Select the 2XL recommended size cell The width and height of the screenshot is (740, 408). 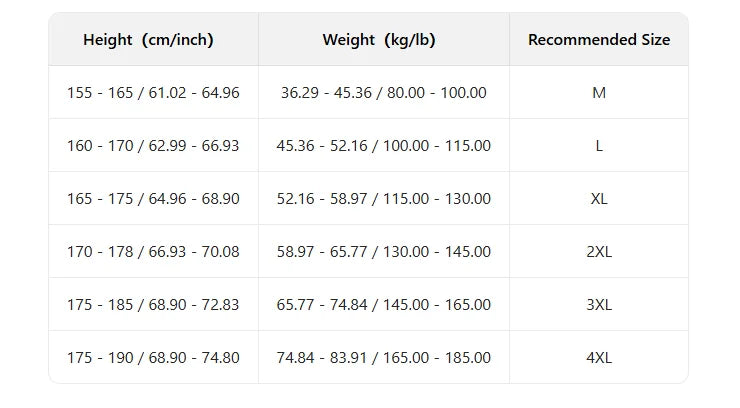pyautogui.click(x=599, y=252)
